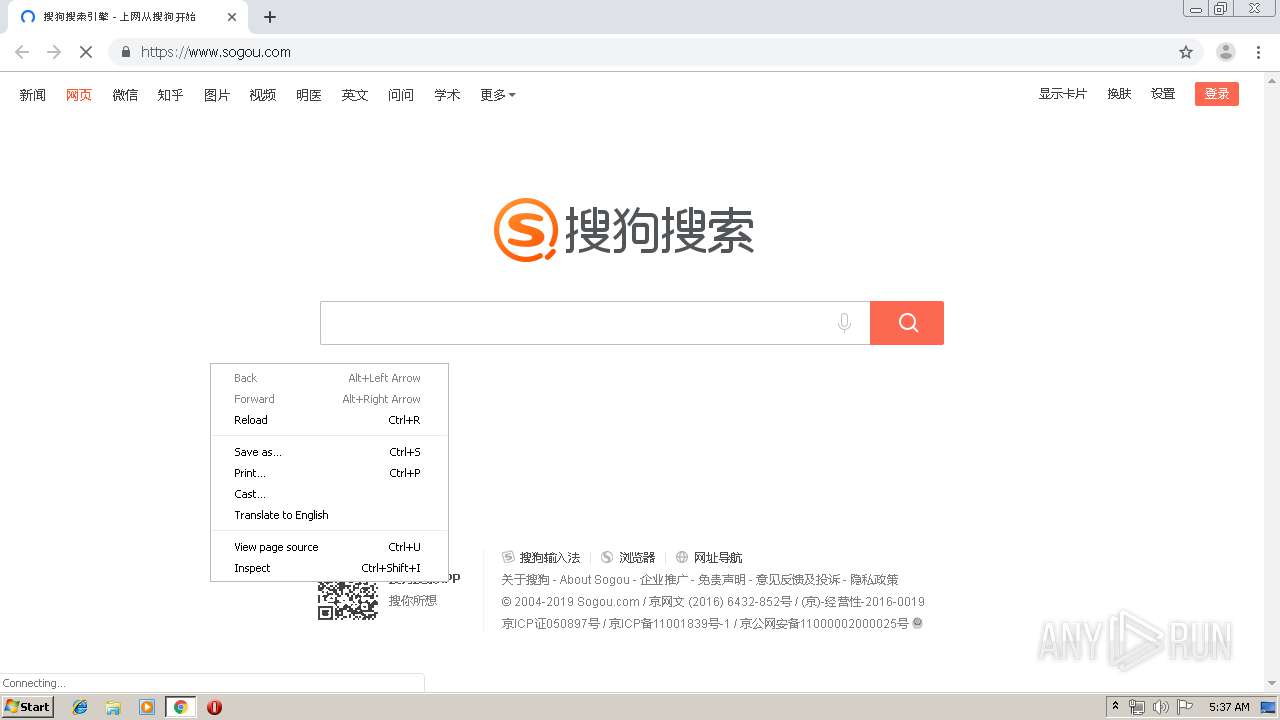The image size is (1280, 720).
Task: Click the network tray icon
Action: [x=1137, y=707]
